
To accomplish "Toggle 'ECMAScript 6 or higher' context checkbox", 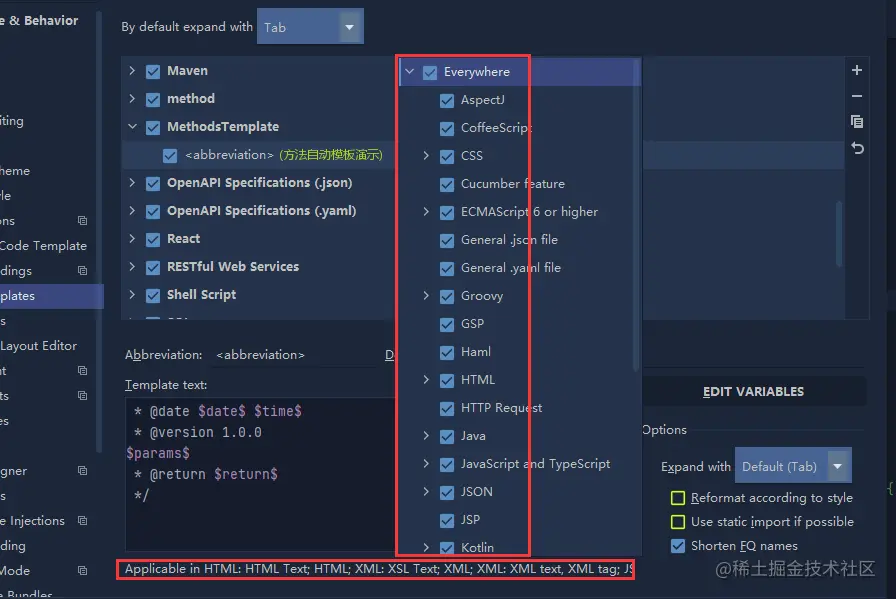I will 447,213.
